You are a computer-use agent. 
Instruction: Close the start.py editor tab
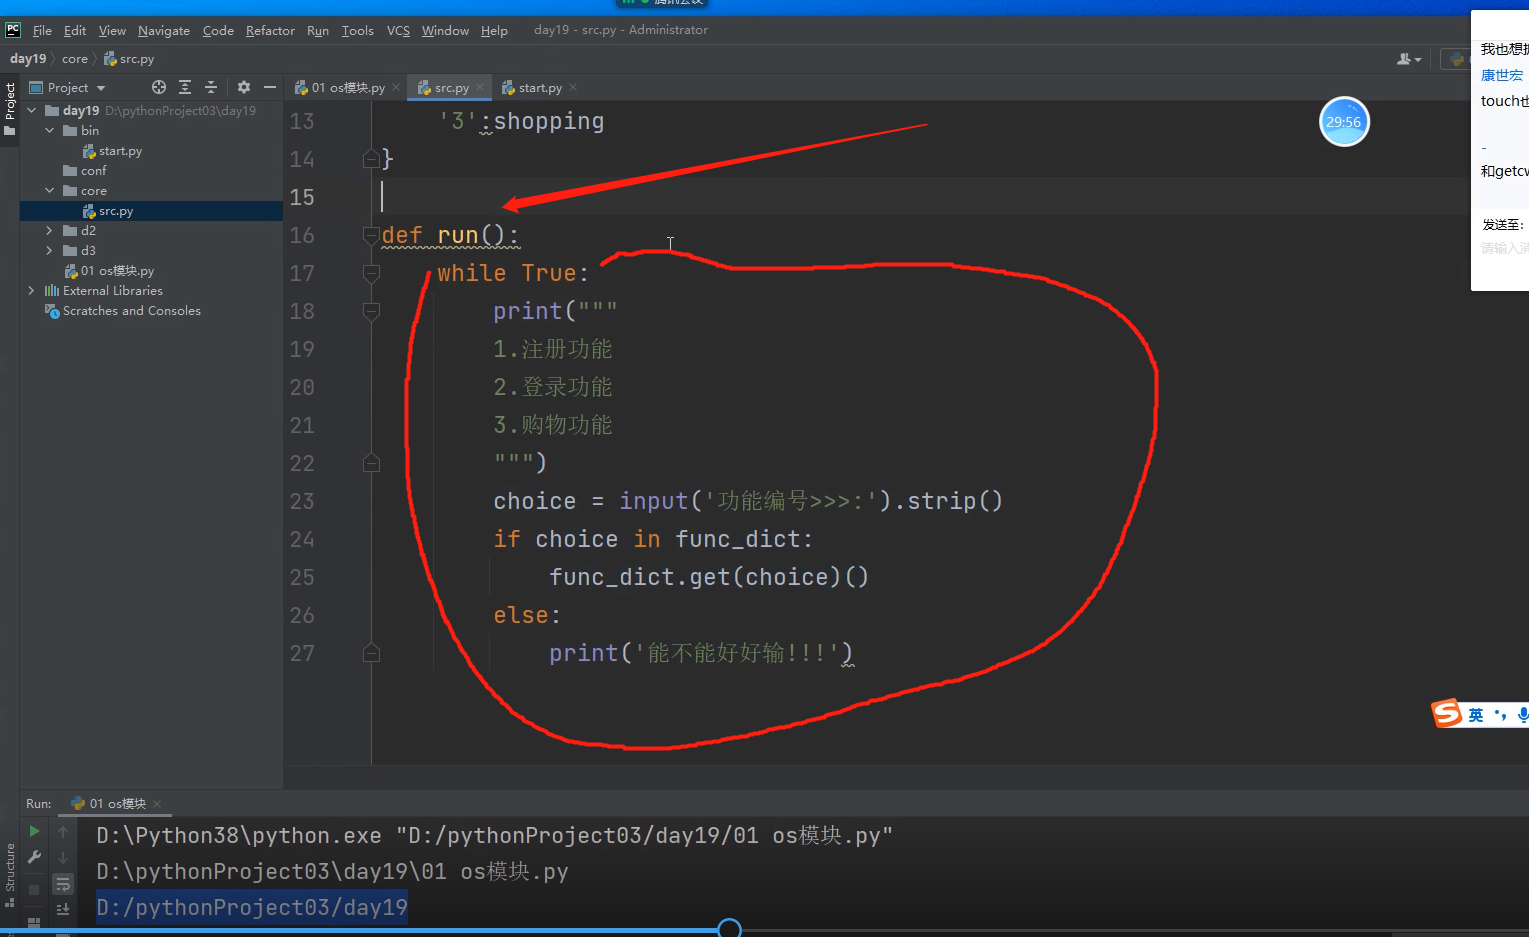[x=572, y=88]
